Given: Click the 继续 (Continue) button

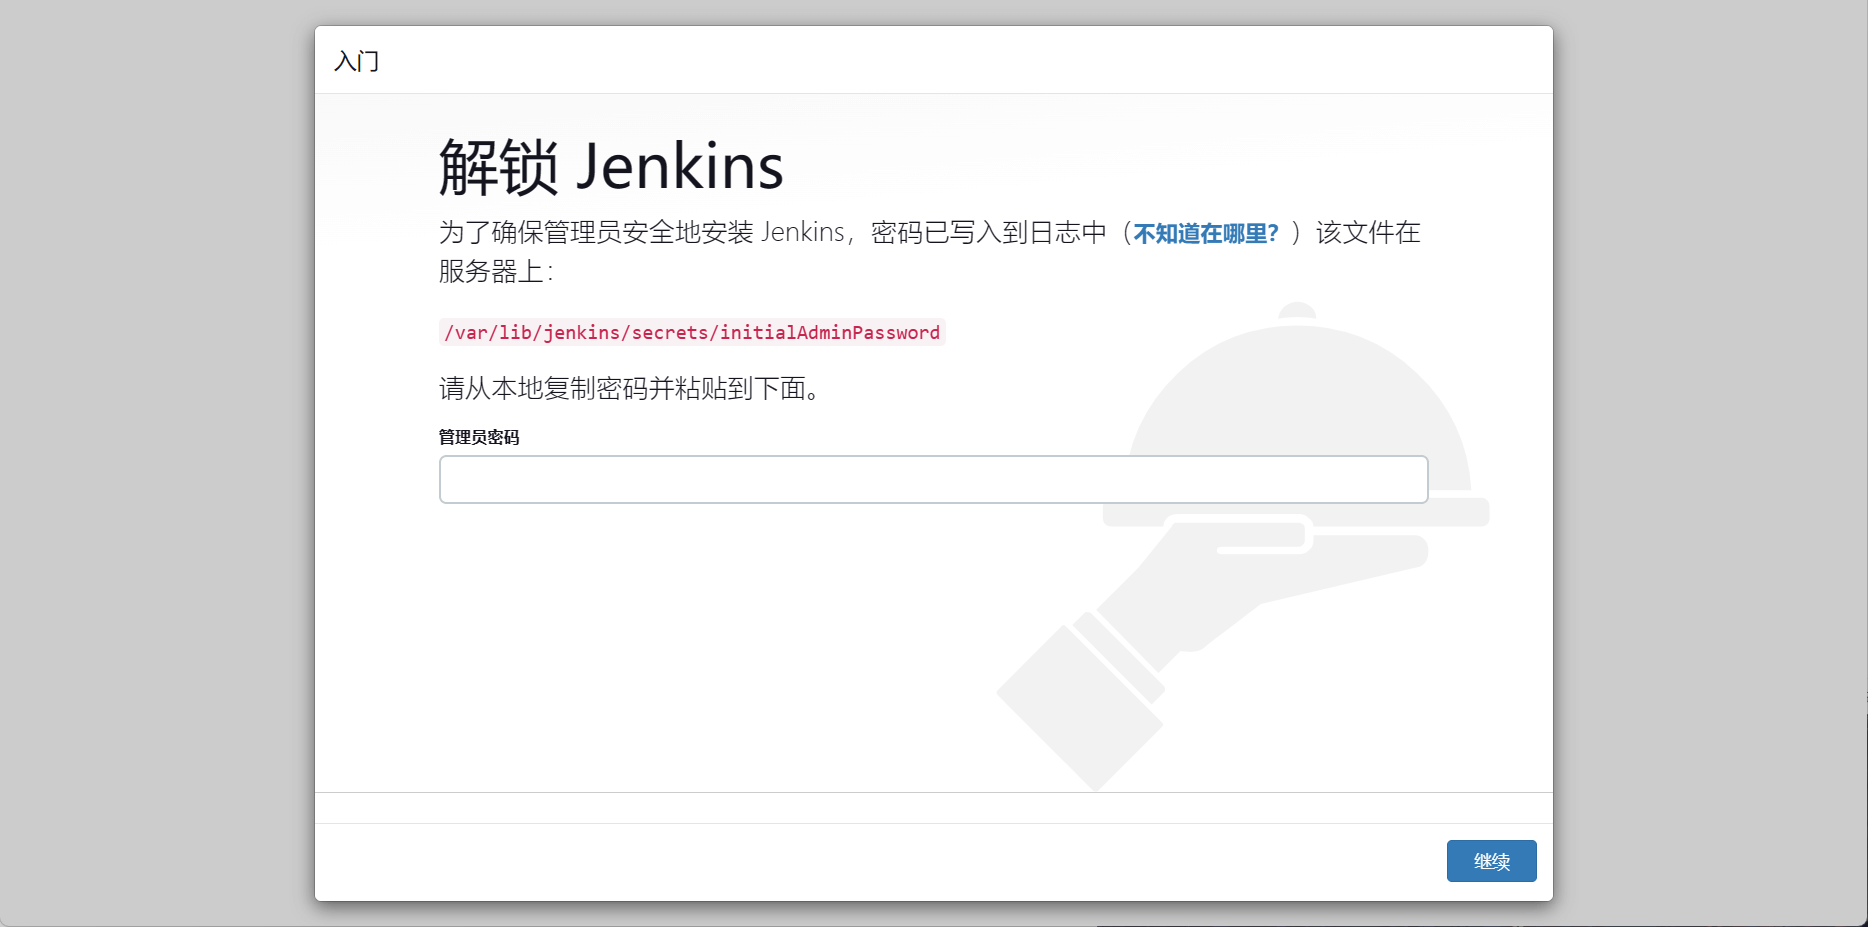Looking at the screenshot, I should tap(1491, 861).
